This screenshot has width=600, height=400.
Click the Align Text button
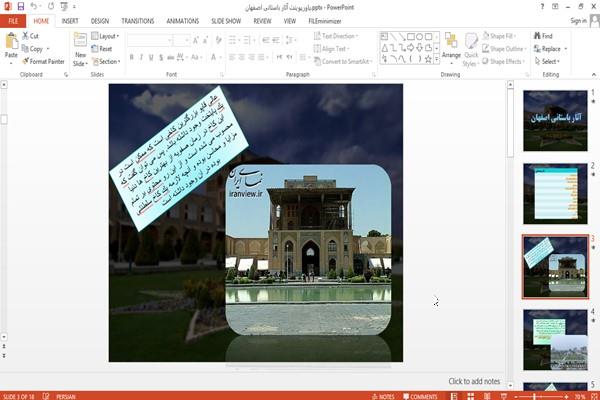click(x=331, y=49)
